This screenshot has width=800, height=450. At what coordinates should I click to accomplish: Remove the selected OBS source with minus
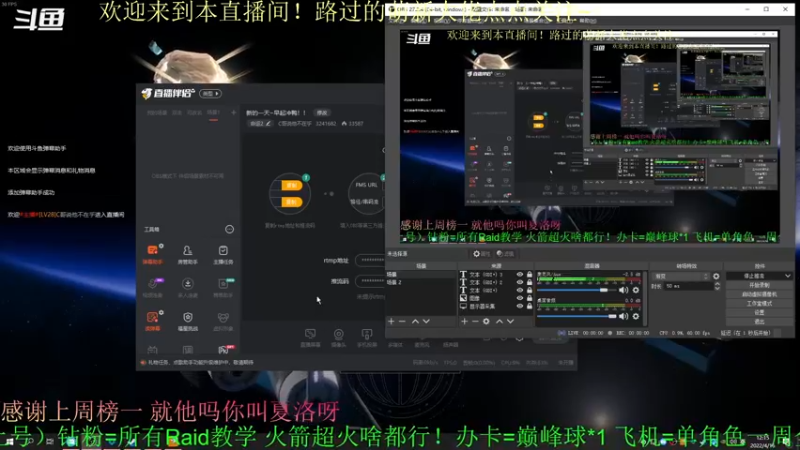tap(475, 321)
